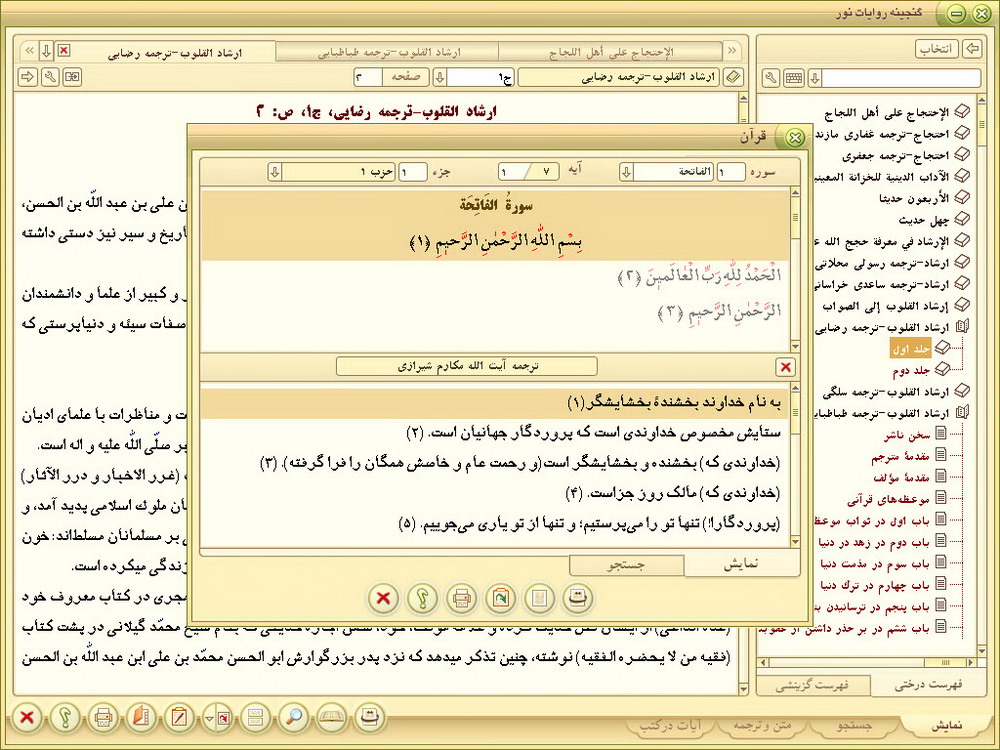The image size is (1000, 750).
Task: Open مقدمهٔ مترجم in the tree
Action: [x=901, y=457]
